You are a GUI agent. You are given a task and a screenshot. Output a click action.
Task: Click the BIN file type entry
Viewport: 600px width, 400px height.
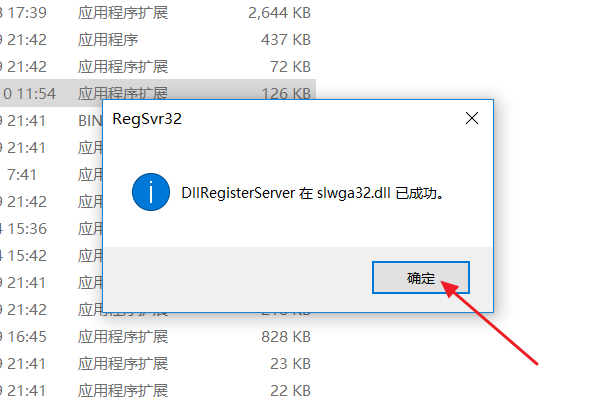pyautogui.click(x=90, y=121)
